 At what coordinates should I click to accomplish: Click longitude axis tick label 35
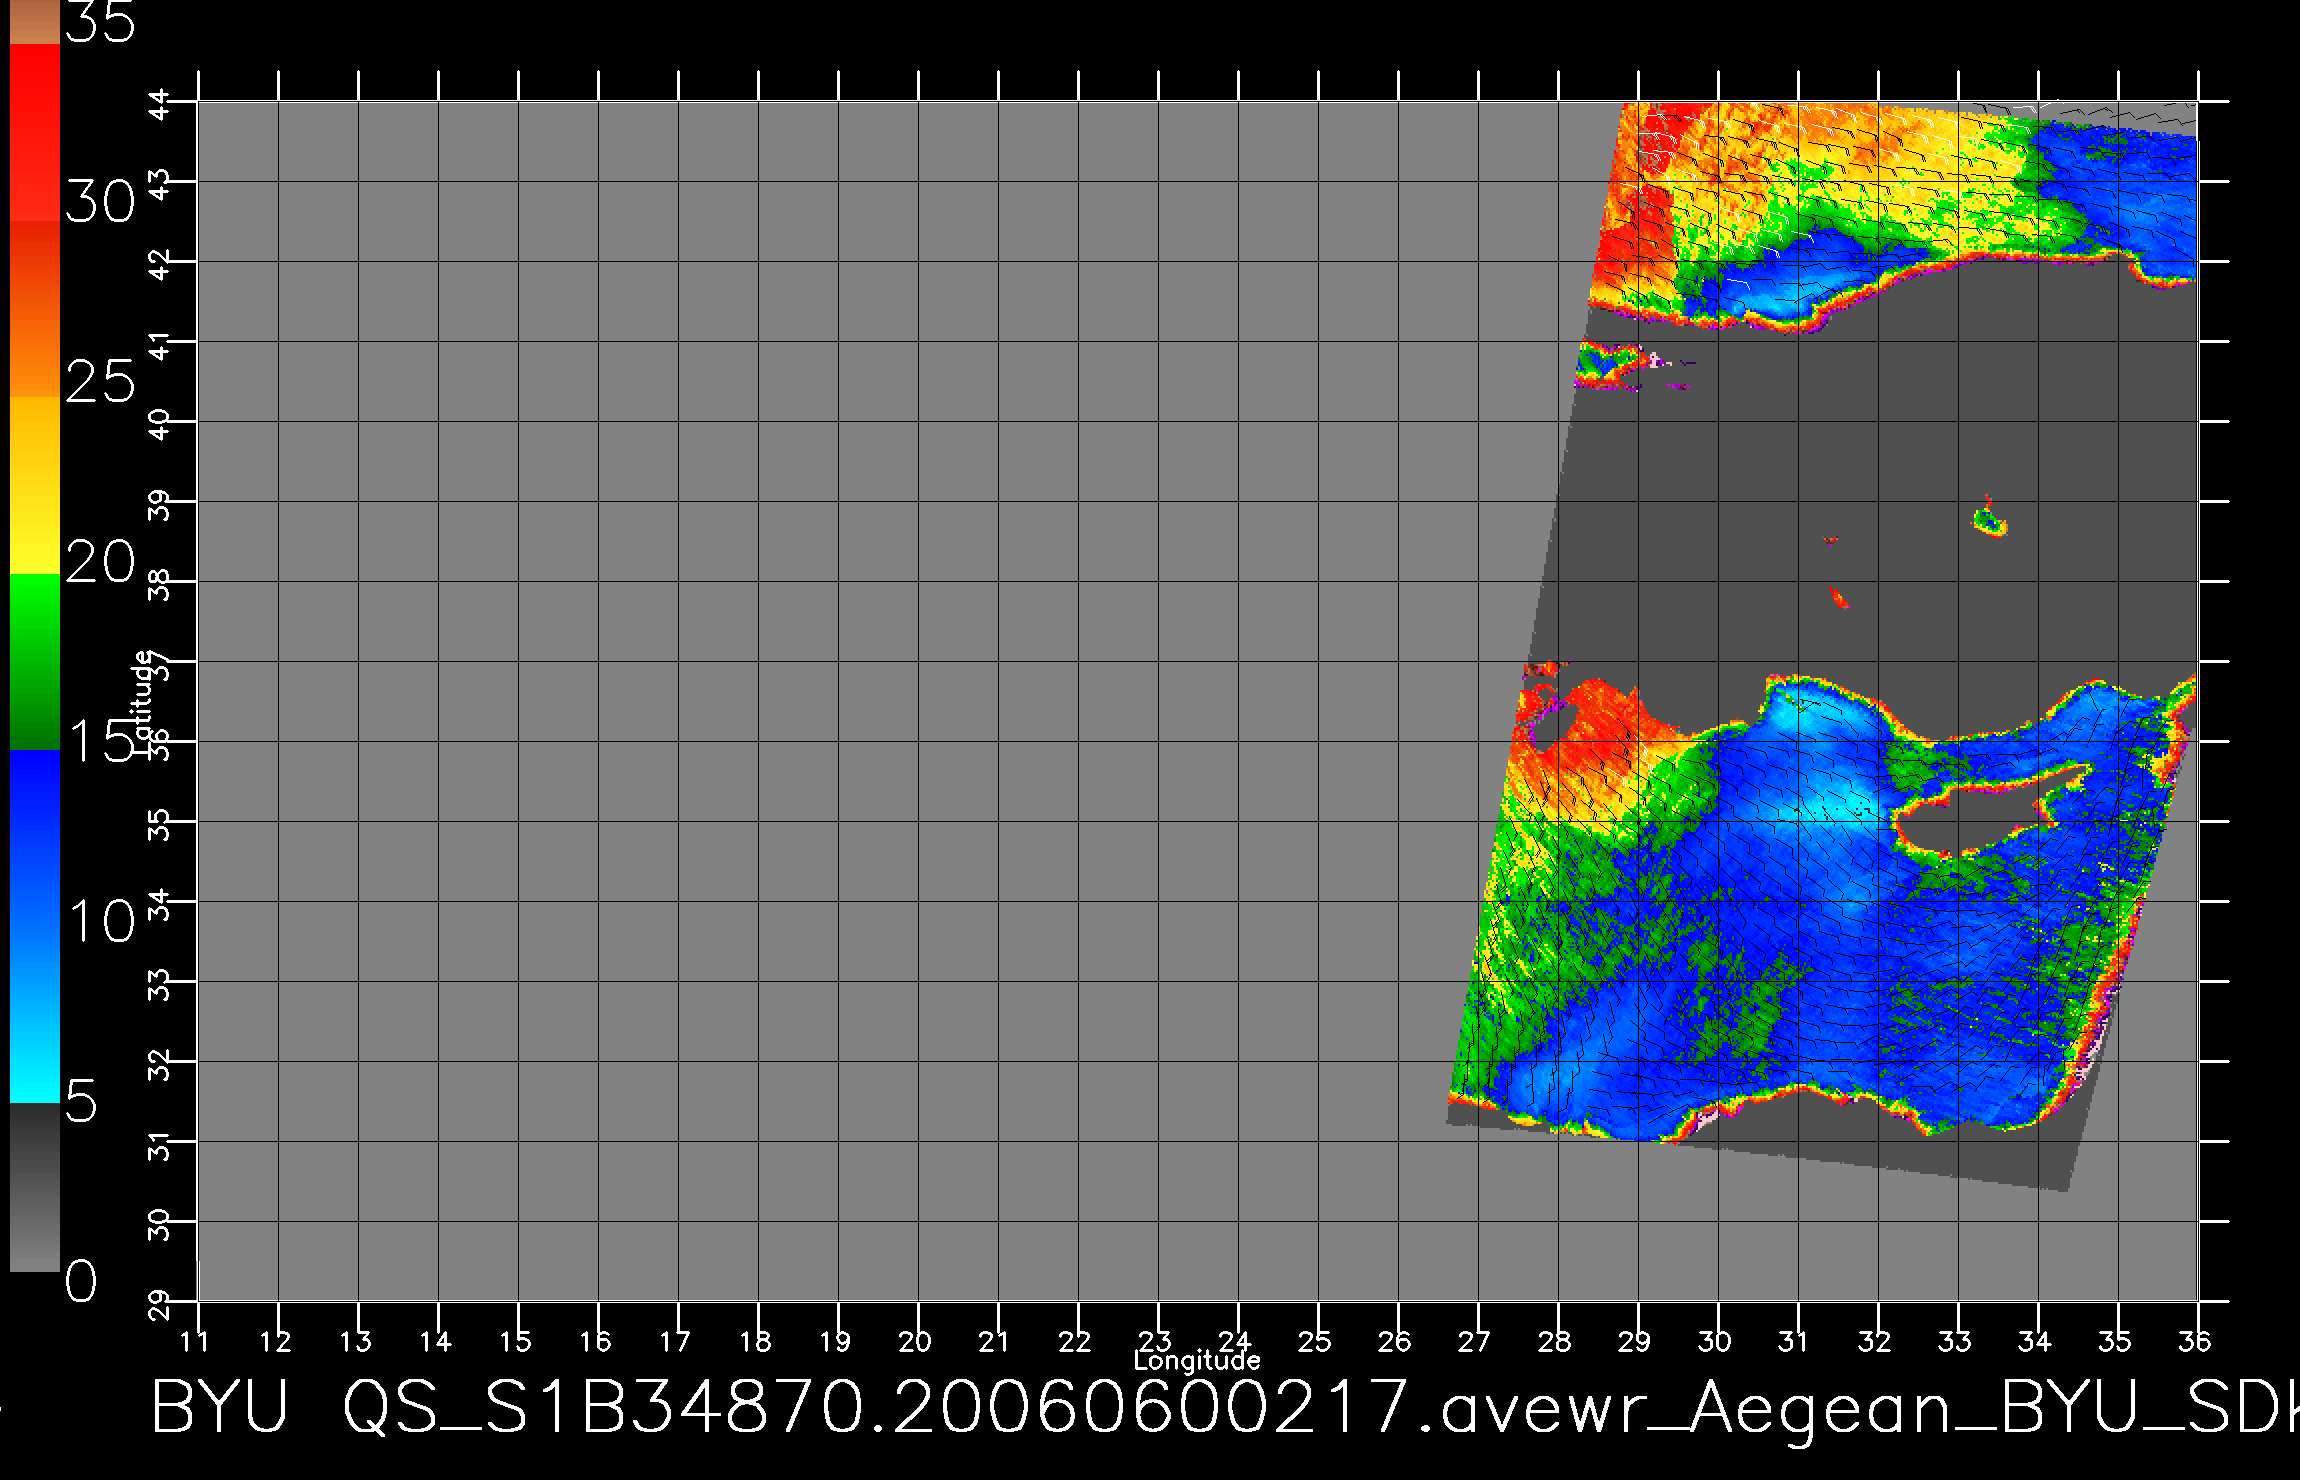[2115, 1340]
